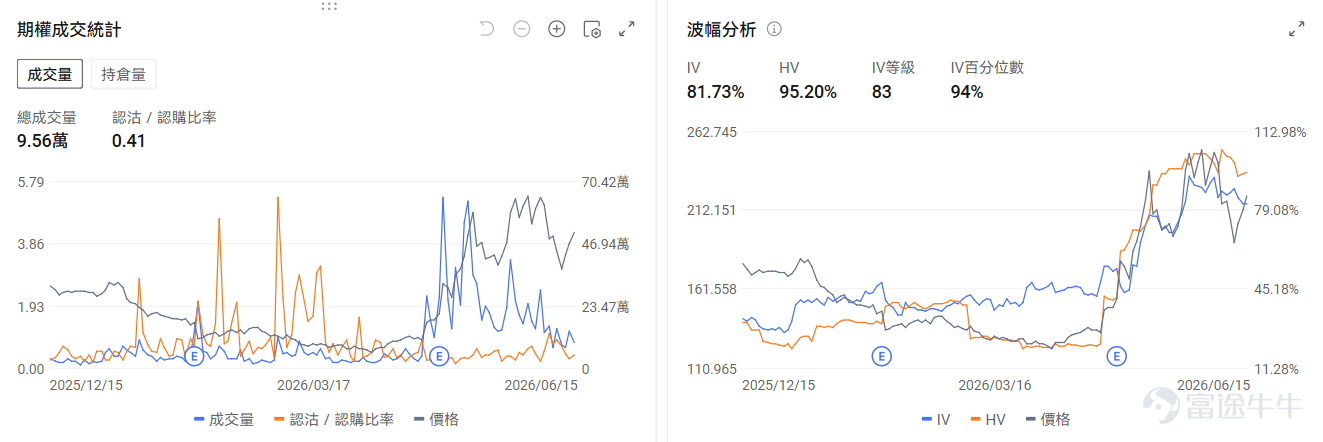Switch to the 持倉量 tab
The width and height of the screenshot is (1323, 442).
(124, 74)
